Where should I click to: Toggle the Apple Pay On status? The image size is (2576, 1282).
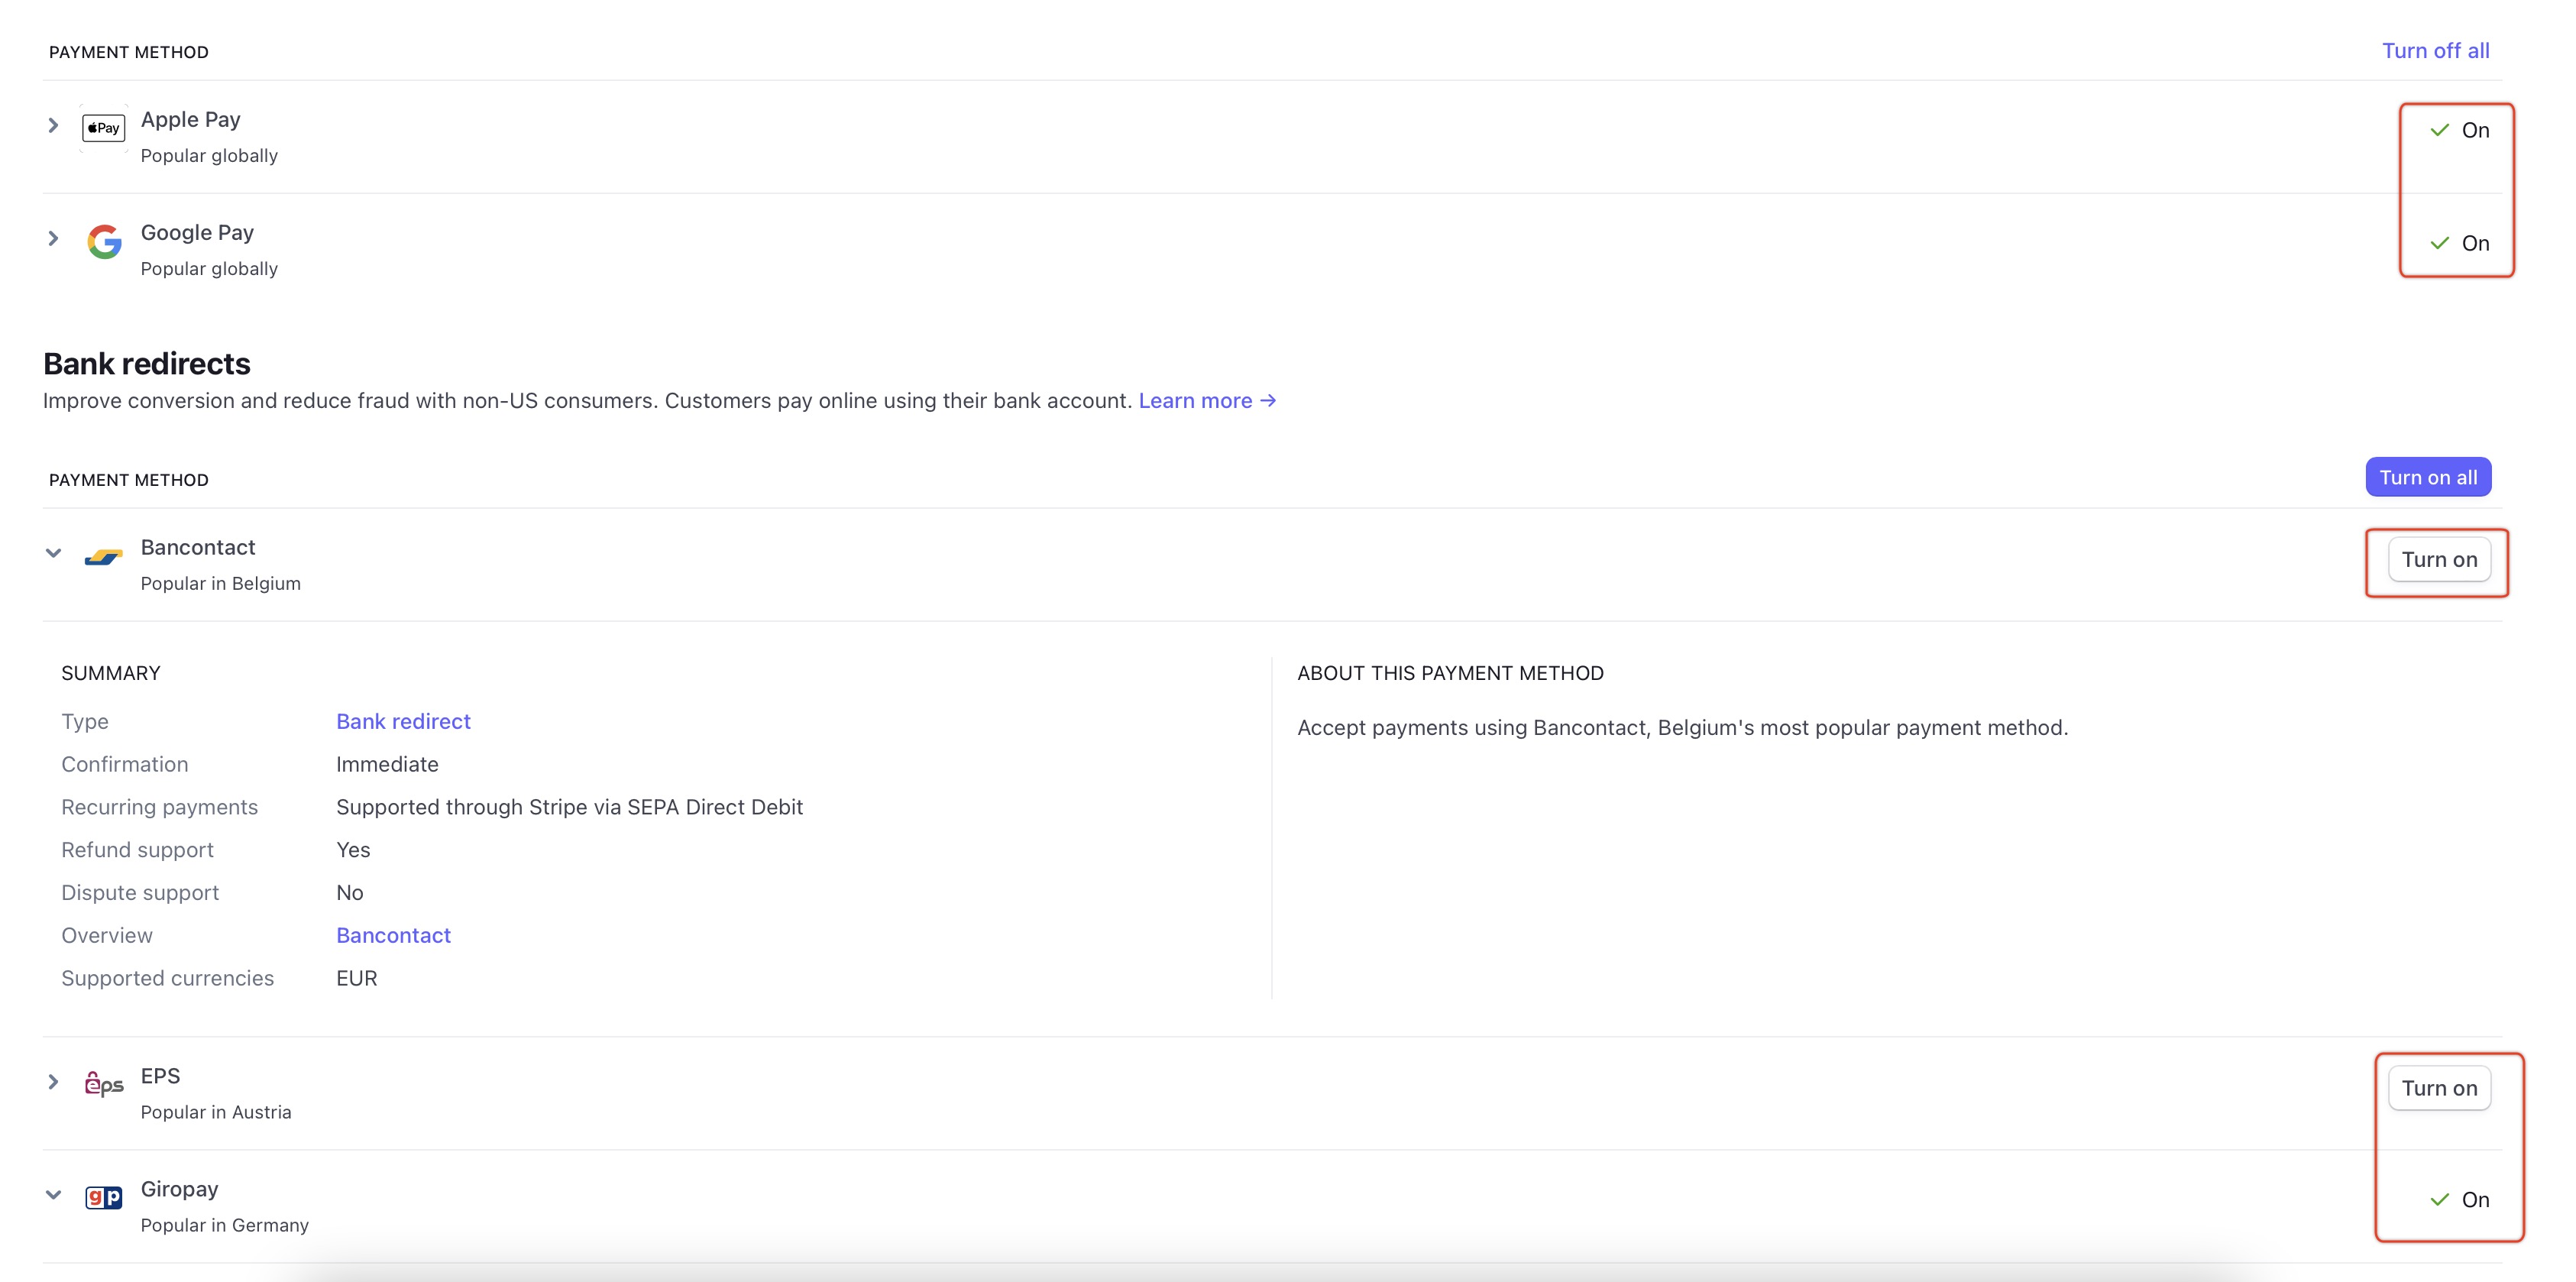pos(2460,130)
